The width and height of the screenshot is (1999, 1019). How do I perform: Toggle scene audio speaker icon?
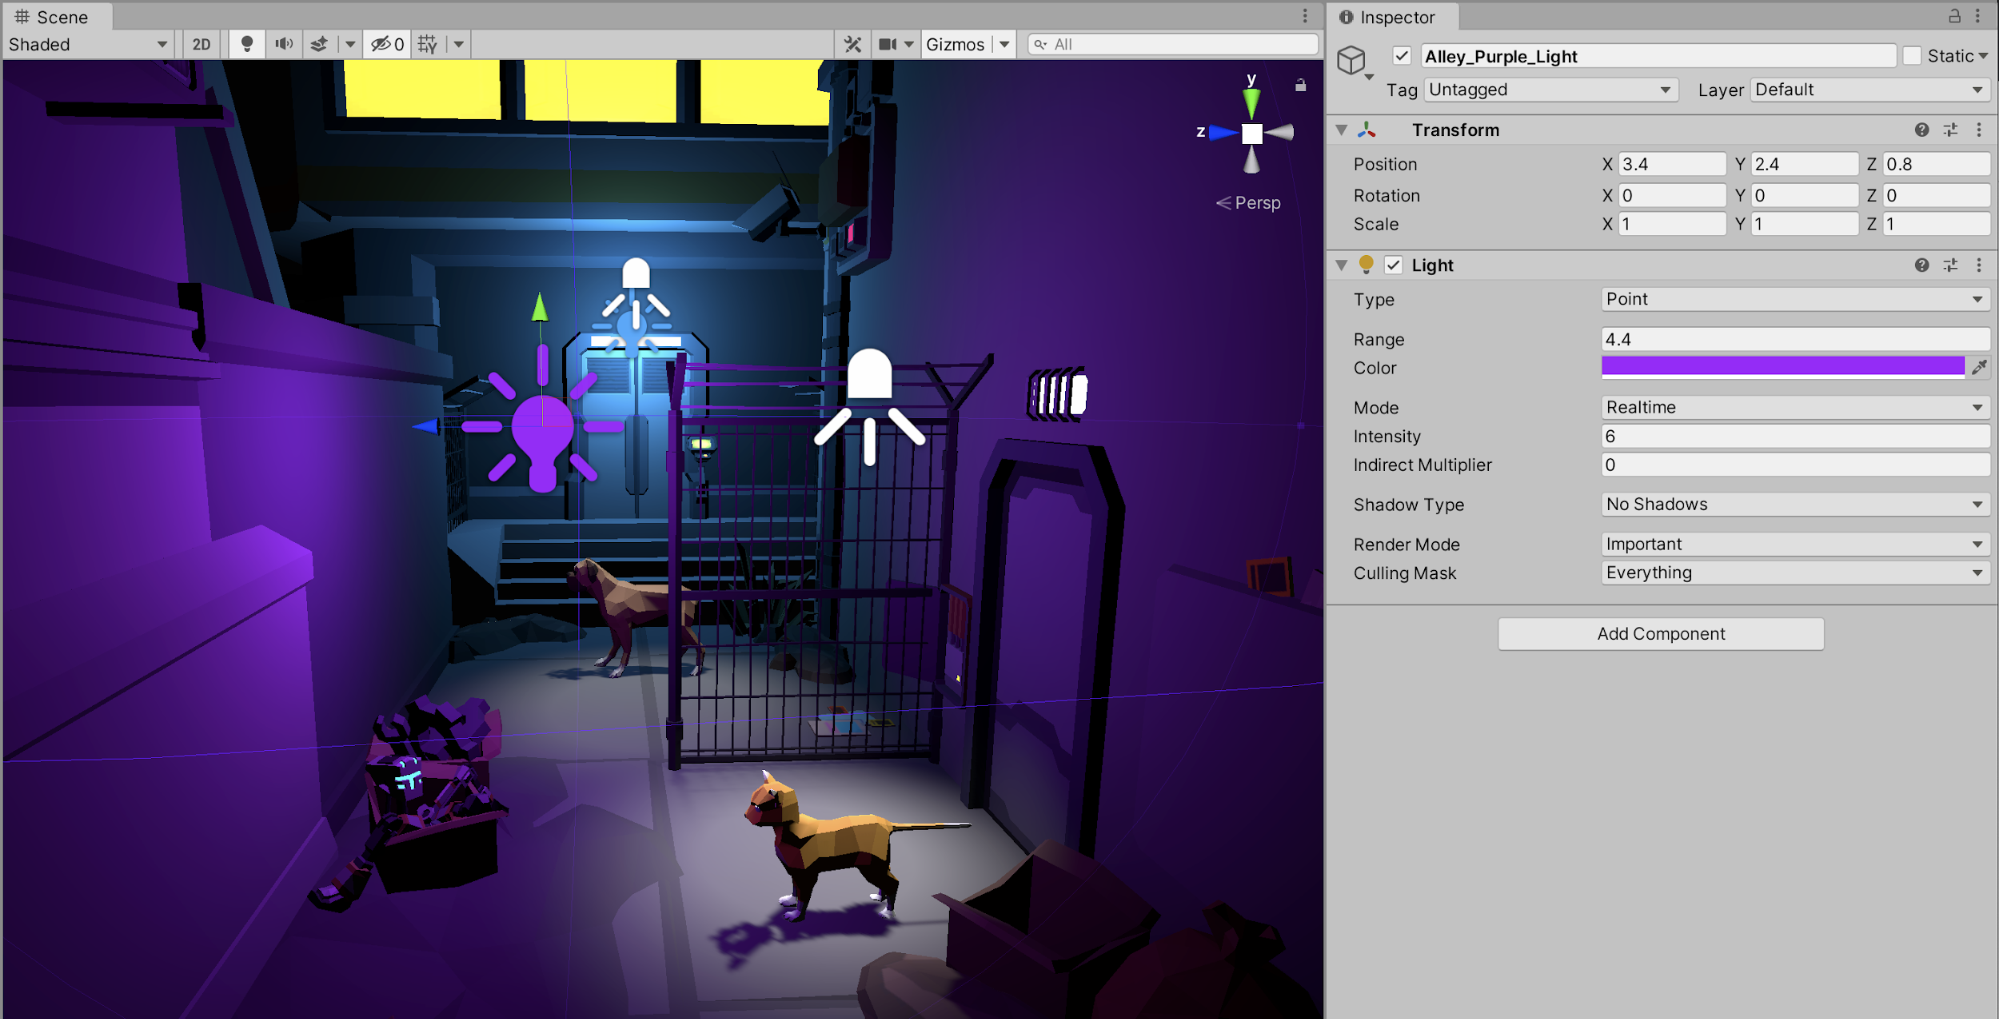[x=284, y=44]
